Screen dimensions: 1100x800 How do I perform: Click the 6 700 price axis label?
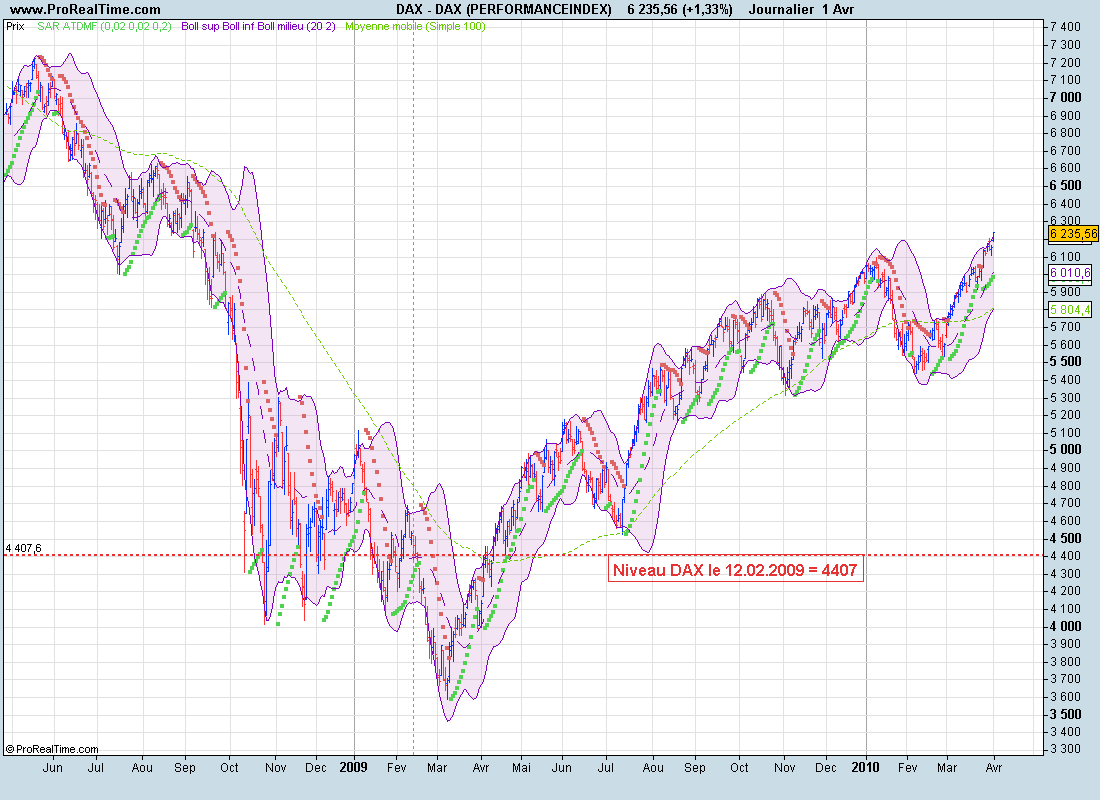pos(1066,150)
